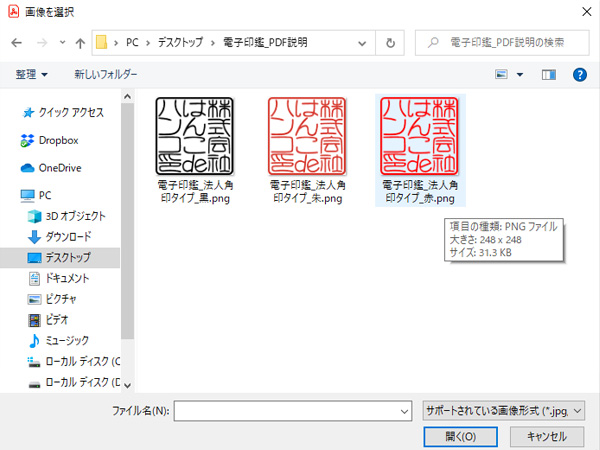Refresh the current folder view
Screen dimensions: 600x450
(x=390, y=43)
